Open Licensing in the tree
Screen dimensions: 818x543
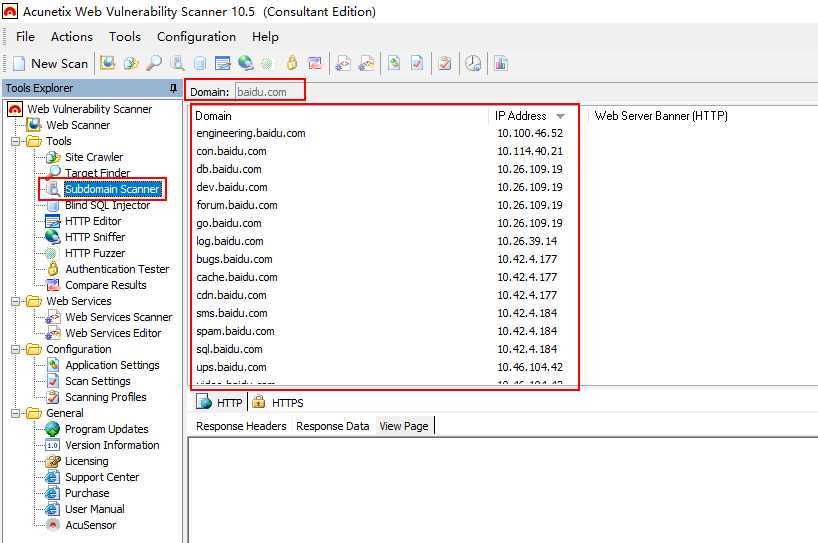pos(87,462)
